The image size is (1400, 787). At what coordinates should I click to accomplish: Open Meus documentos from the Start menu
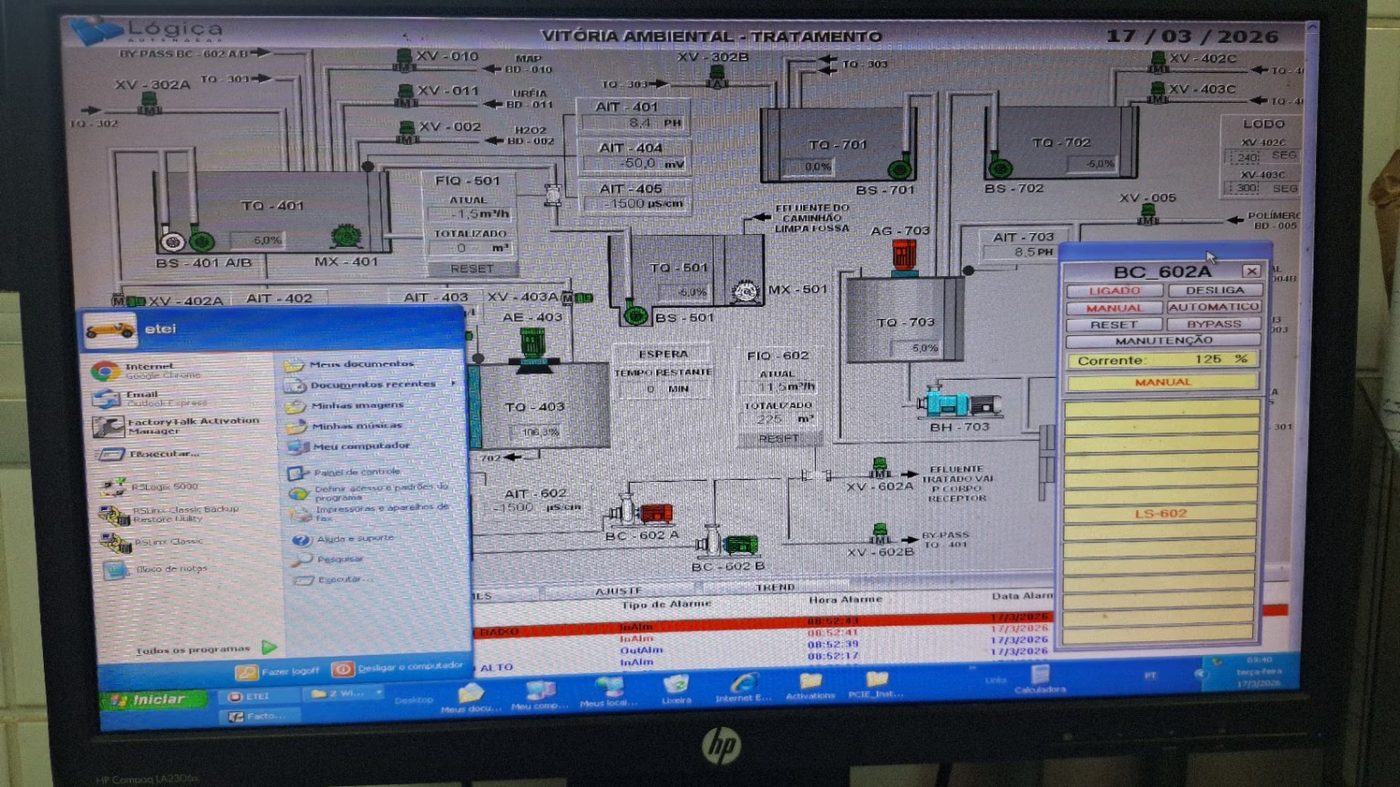point(349,365)
